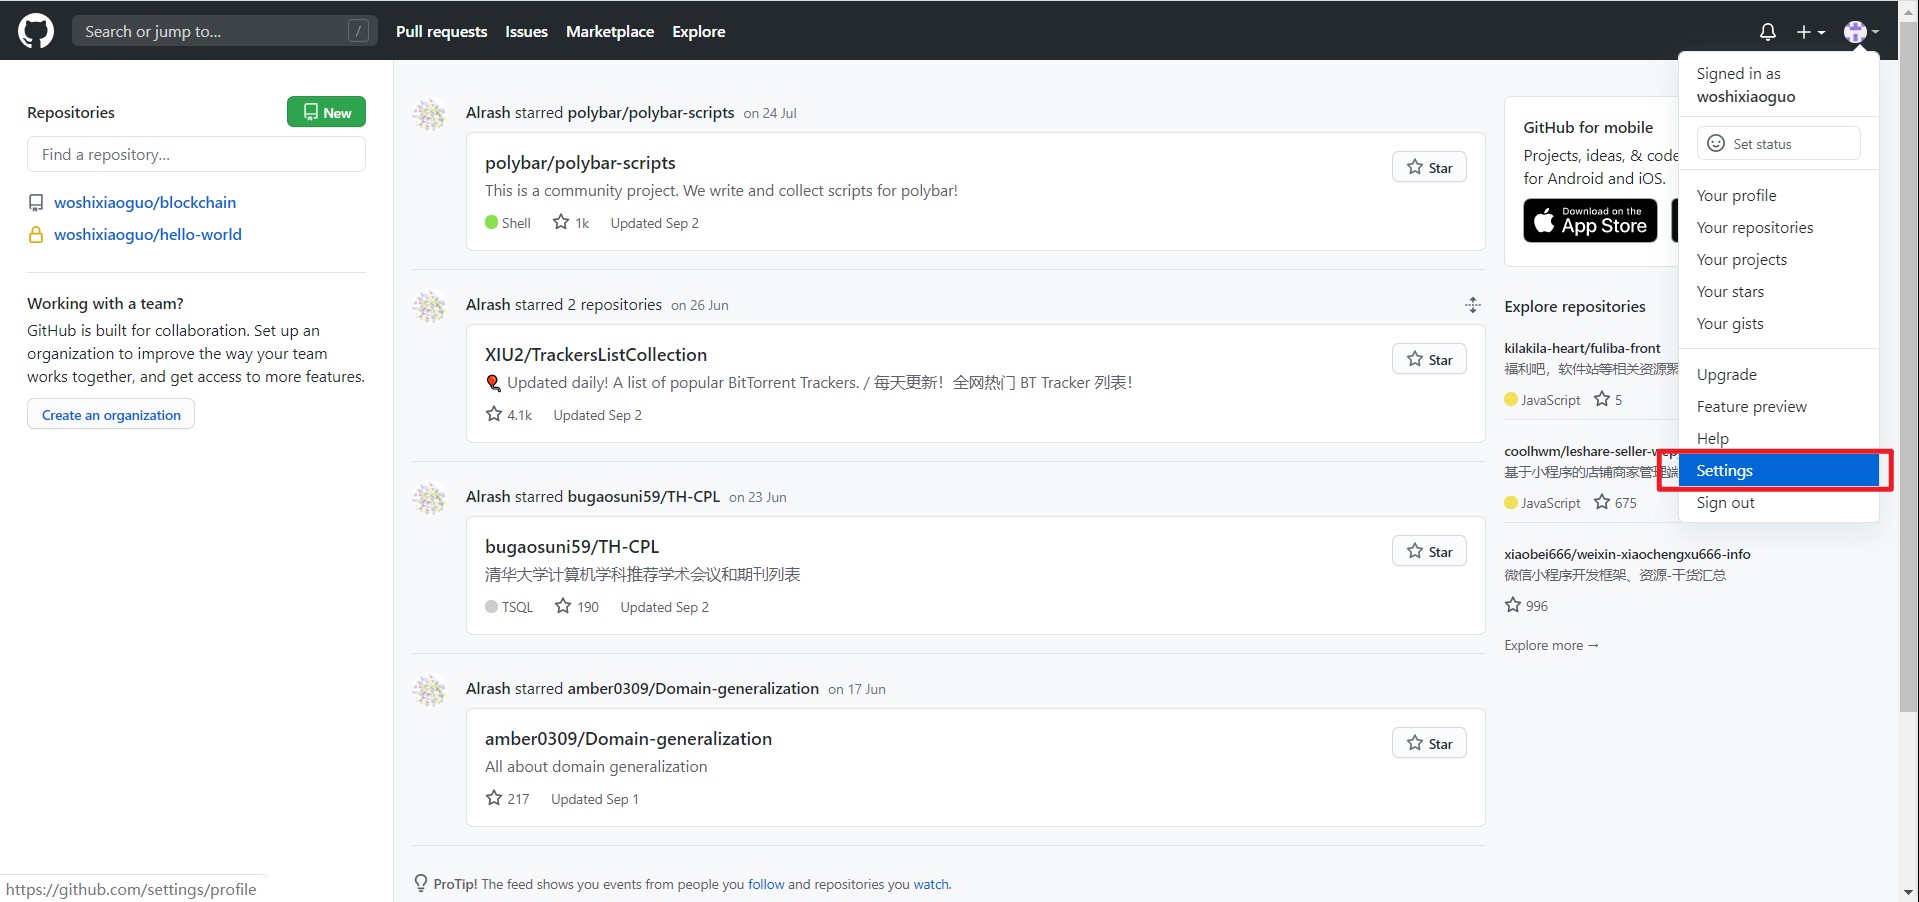
Task: Star the amber0309/Domain-generalization repository
Action: coord(1429,743)
